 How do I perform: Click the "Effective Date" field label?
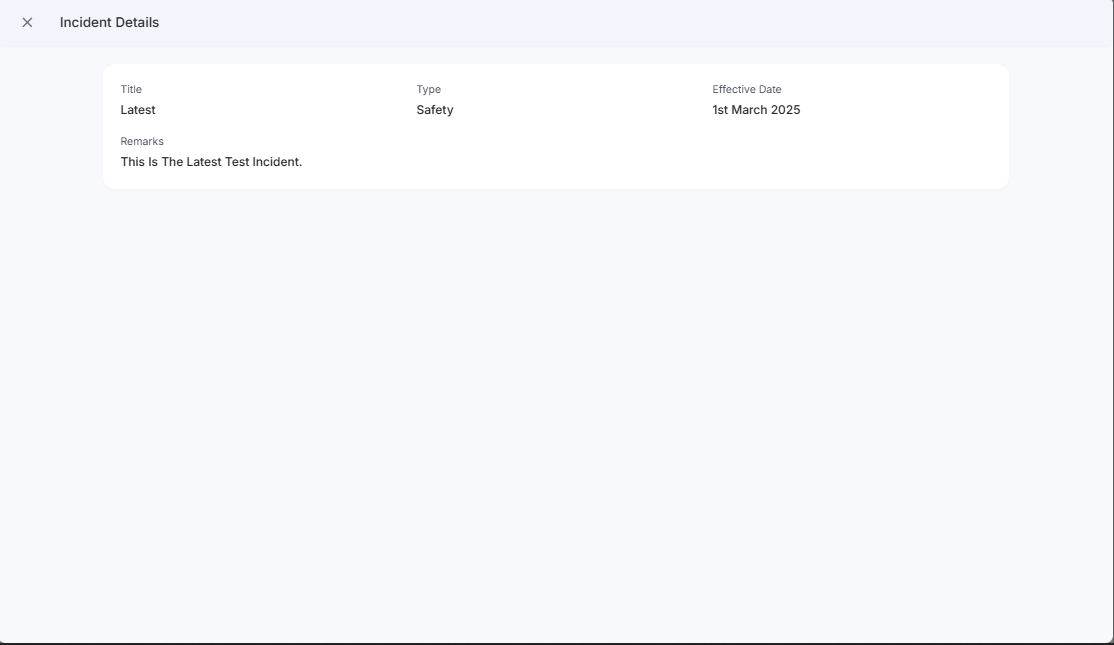point(746,89)
